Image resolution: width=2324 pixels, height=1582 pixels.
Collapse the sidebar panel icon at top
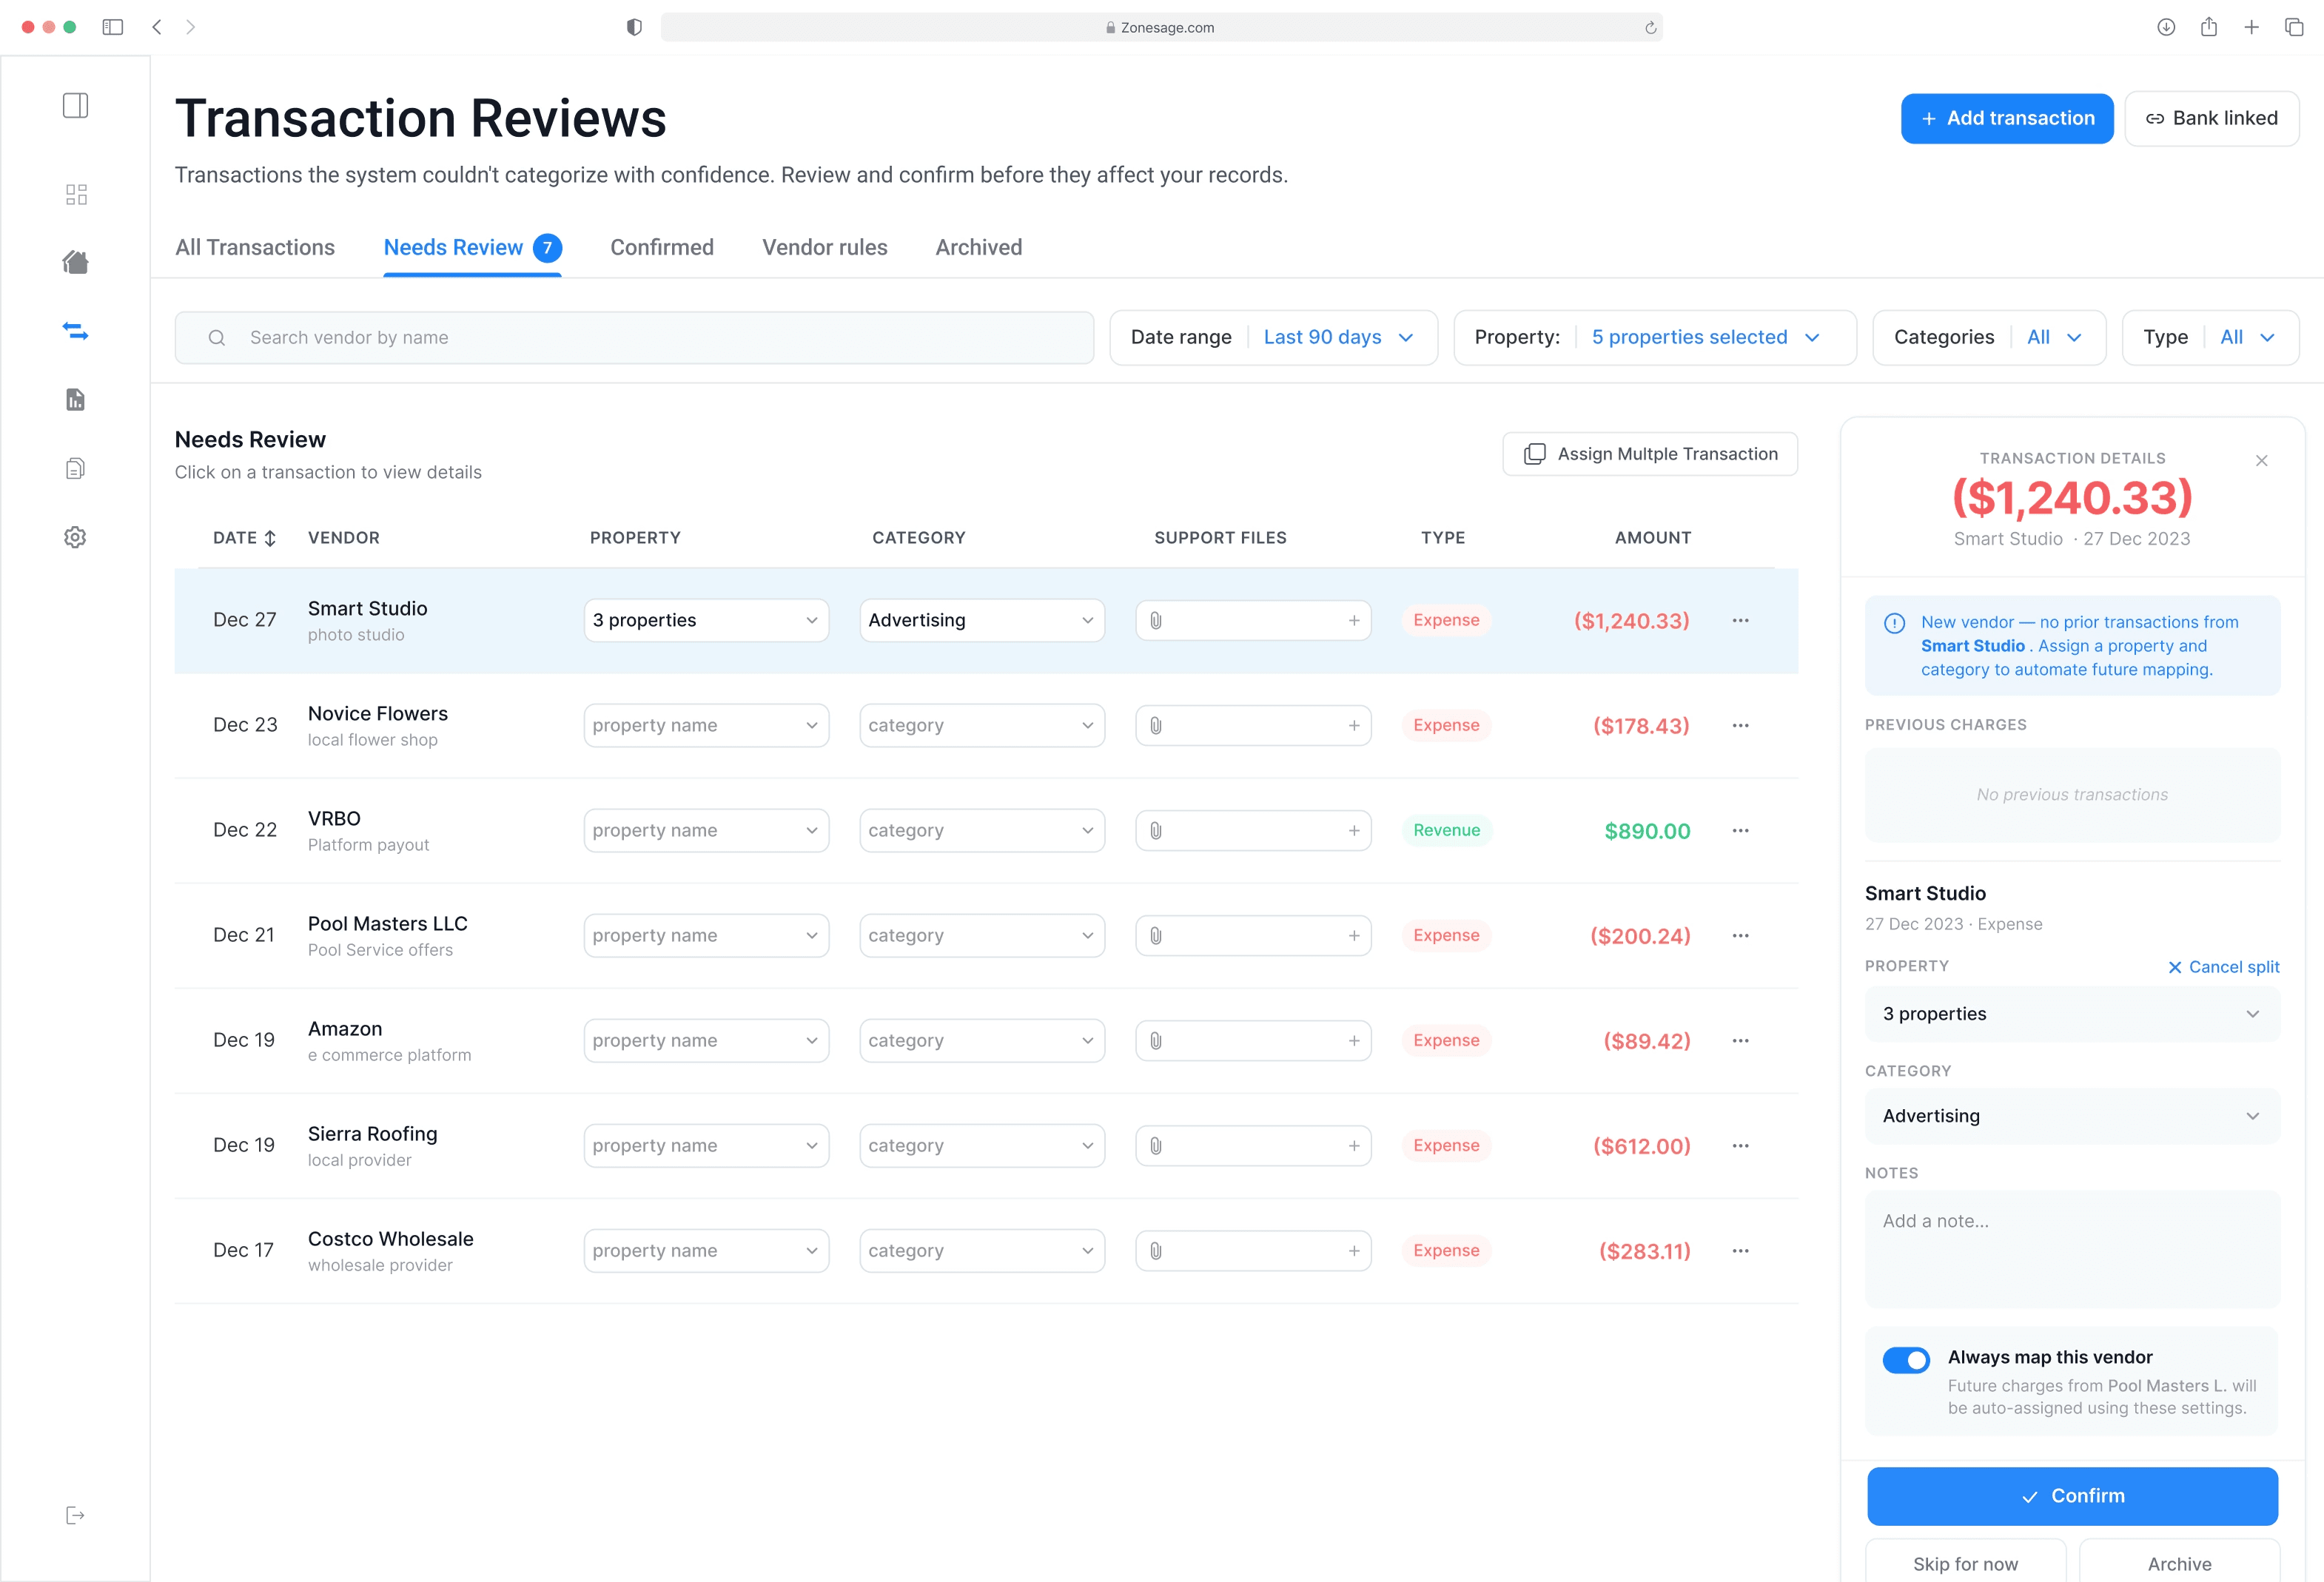76,106
